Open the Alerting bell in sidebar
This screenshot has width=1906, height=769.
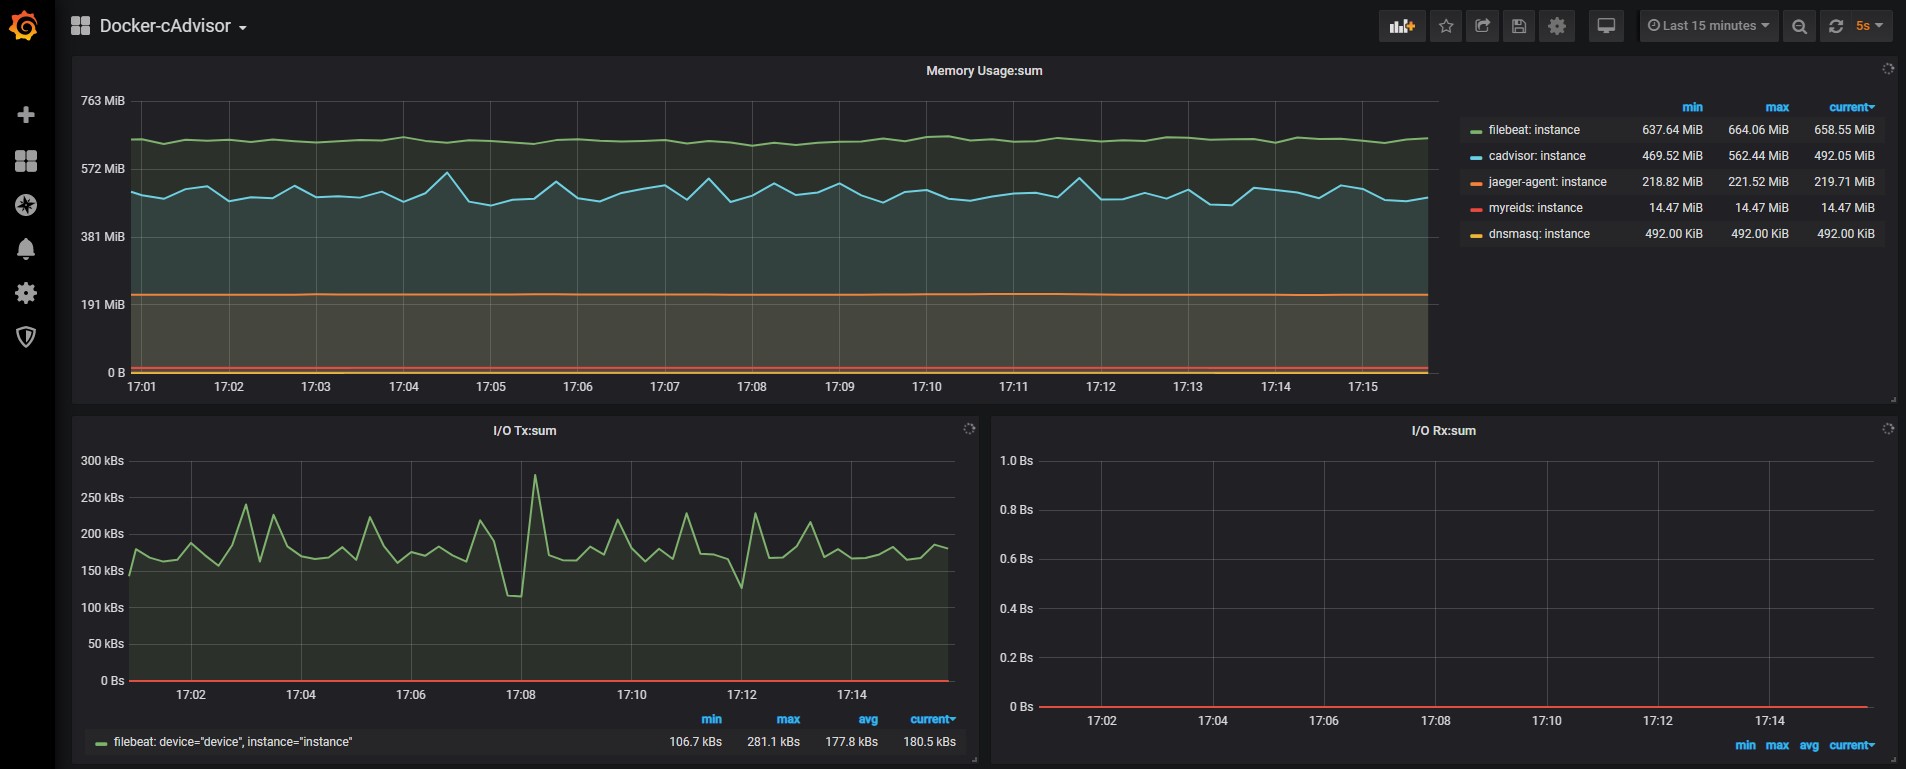26,249
